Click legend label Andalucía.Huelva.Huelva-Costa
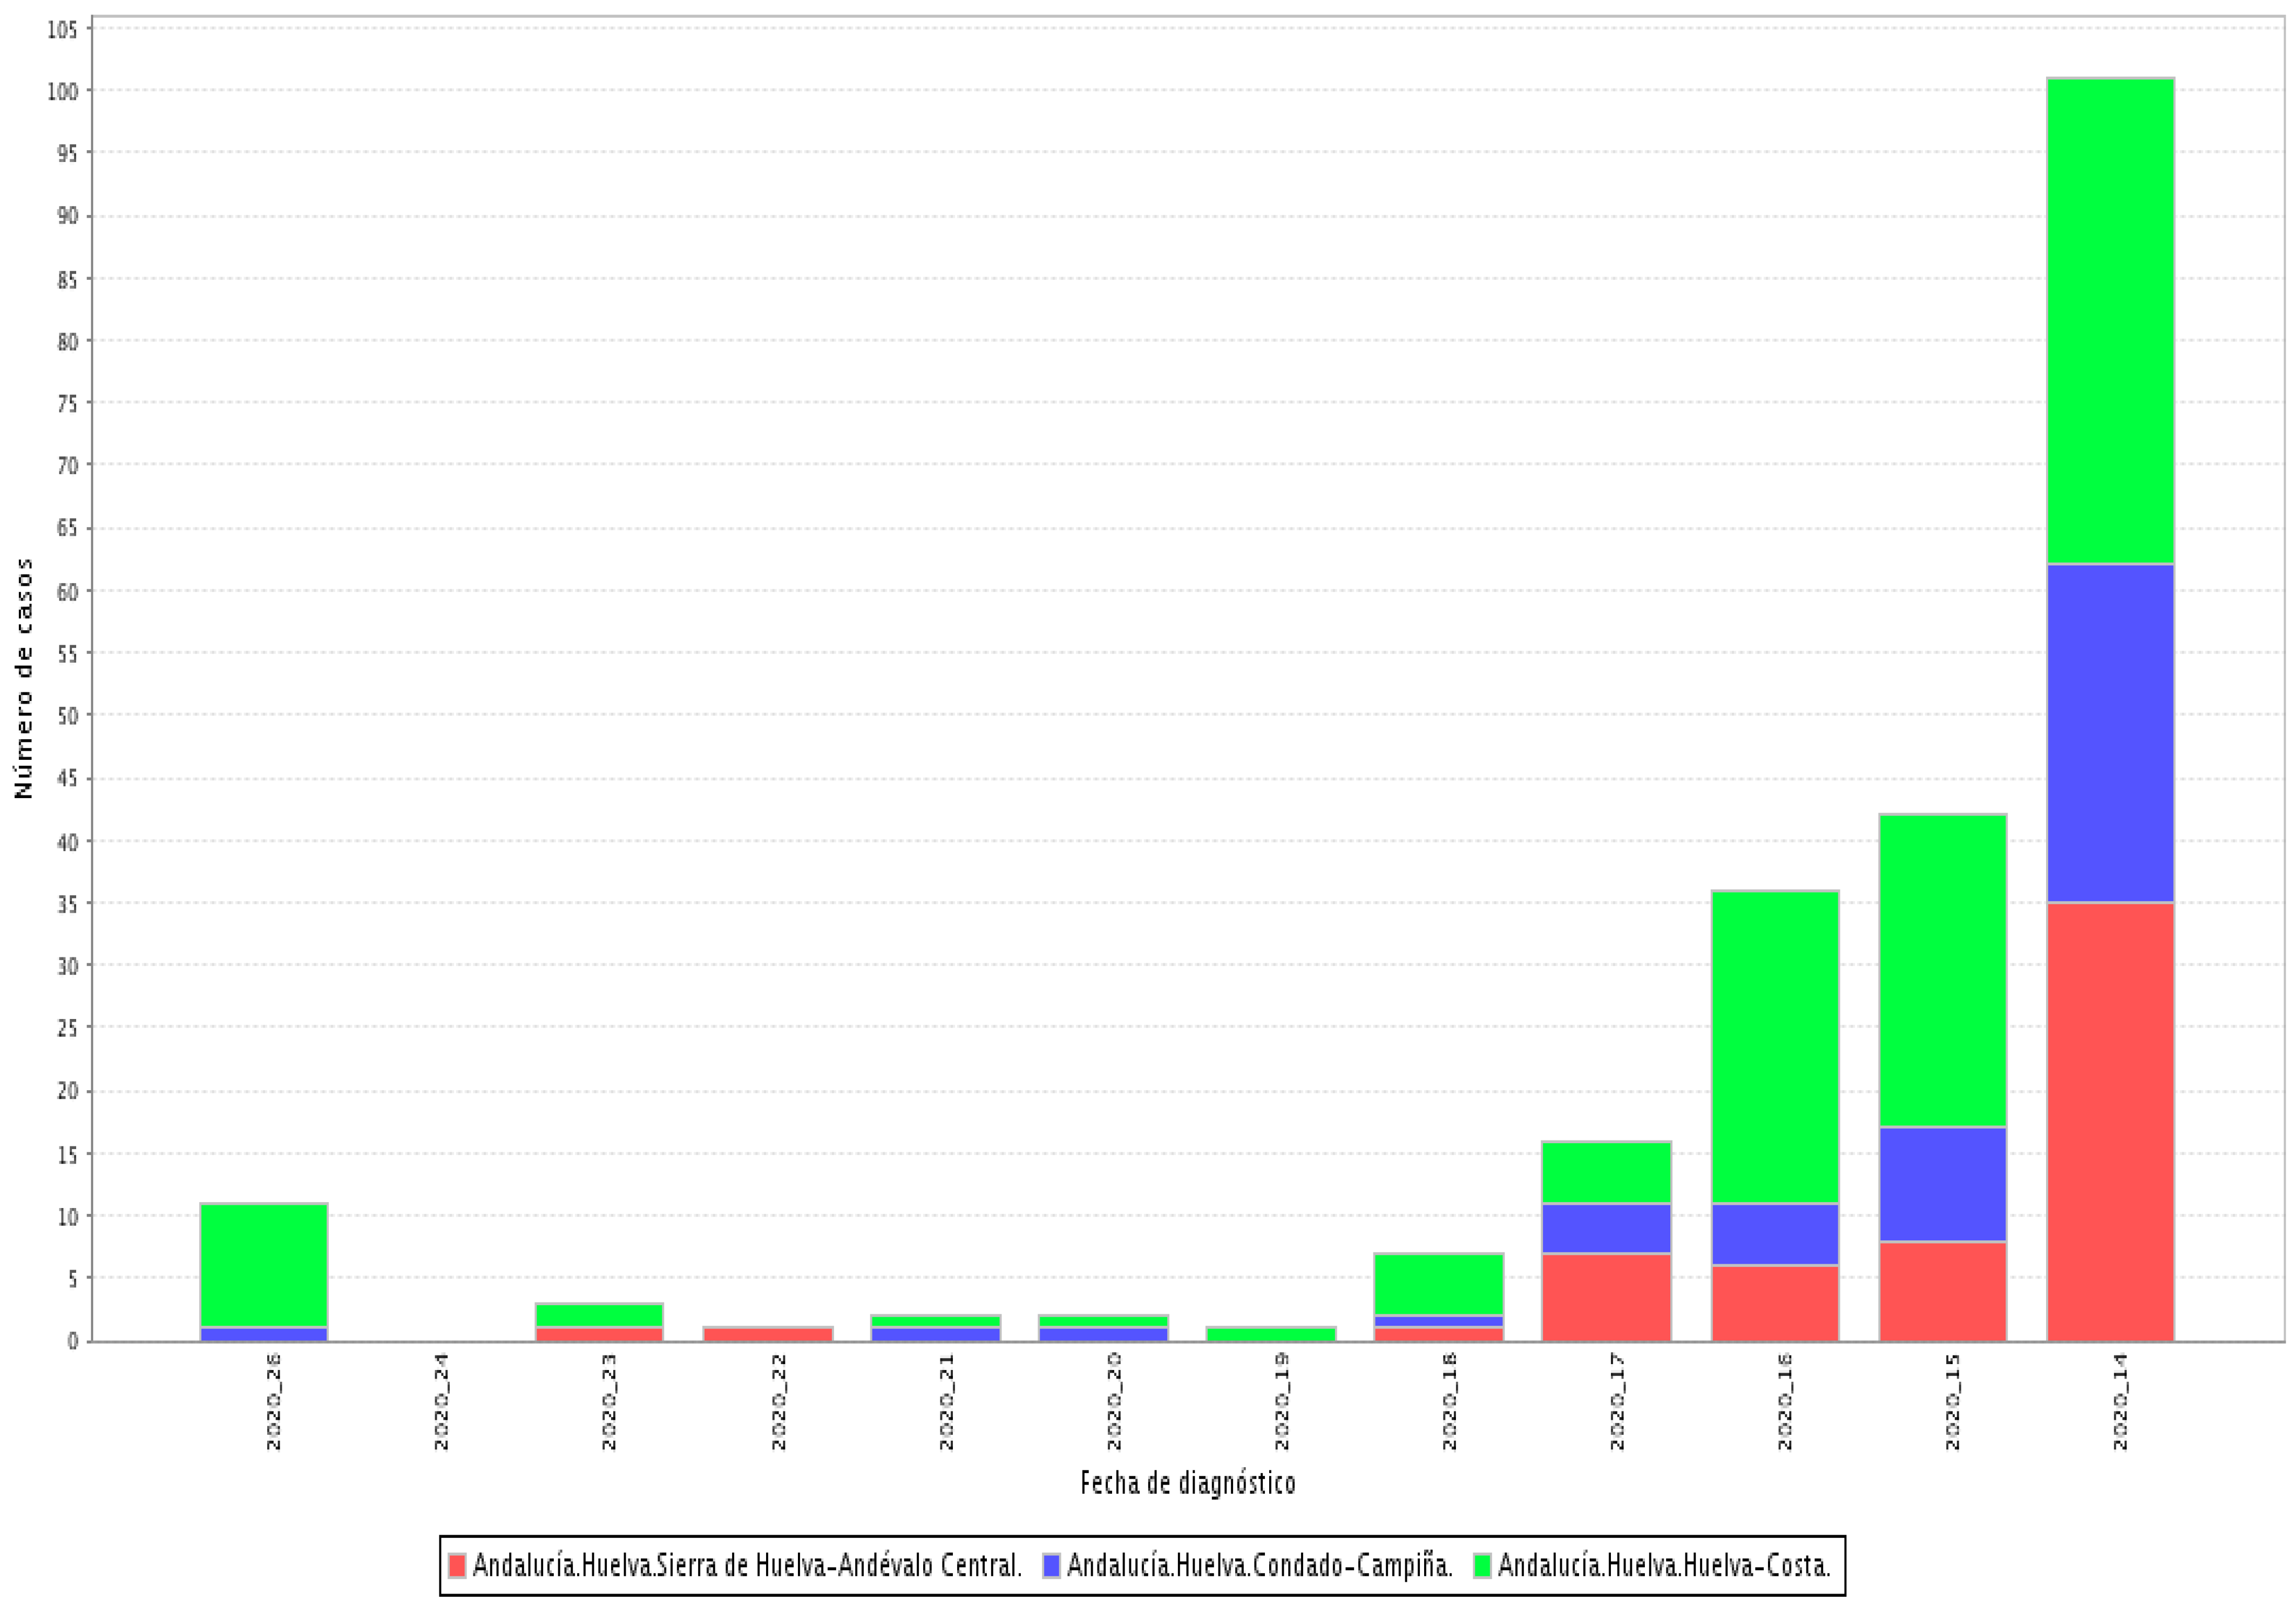 click(x=1664, y=1565)
